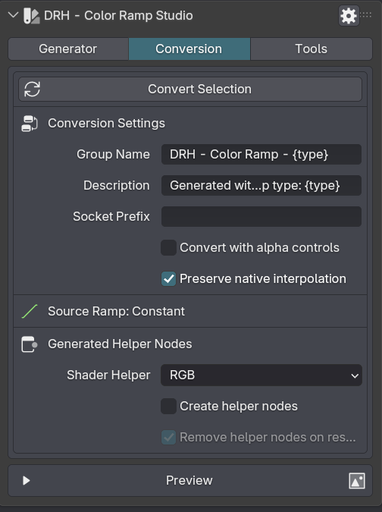Collapse the DRH - Color Ramp Studio panel
Screen dimensions: 382x512
pyautogui.click(x=13, y=15)
